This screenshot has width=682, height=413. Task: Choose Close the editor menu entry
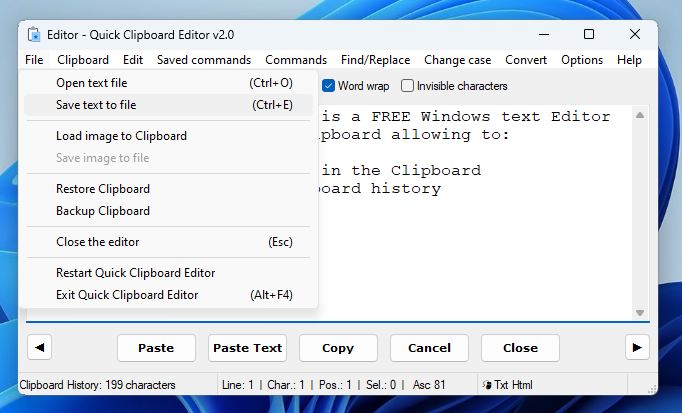click(168, 242)
